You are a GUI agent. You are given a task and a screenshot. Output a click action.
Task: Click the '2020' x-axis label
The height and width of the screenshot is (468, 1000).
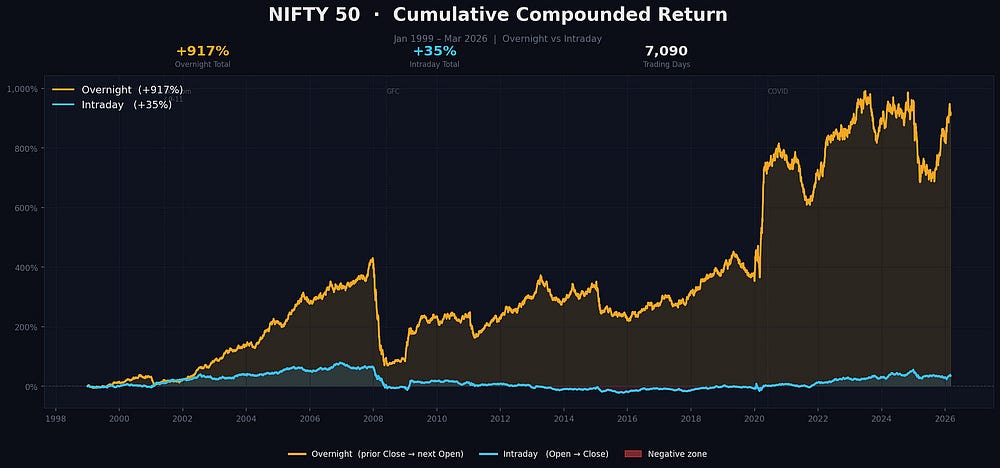tap(754, 419)
